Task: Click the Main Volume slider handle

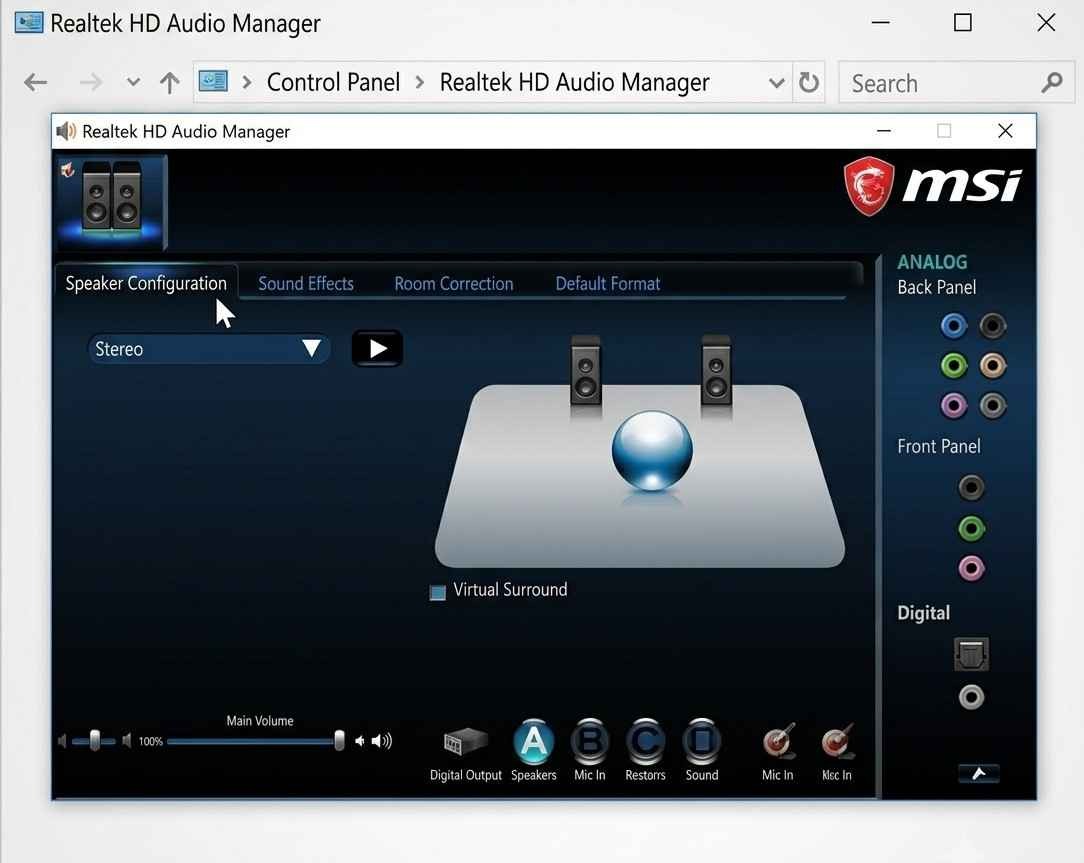Action: pyautogui.click(x=339, y=741)
